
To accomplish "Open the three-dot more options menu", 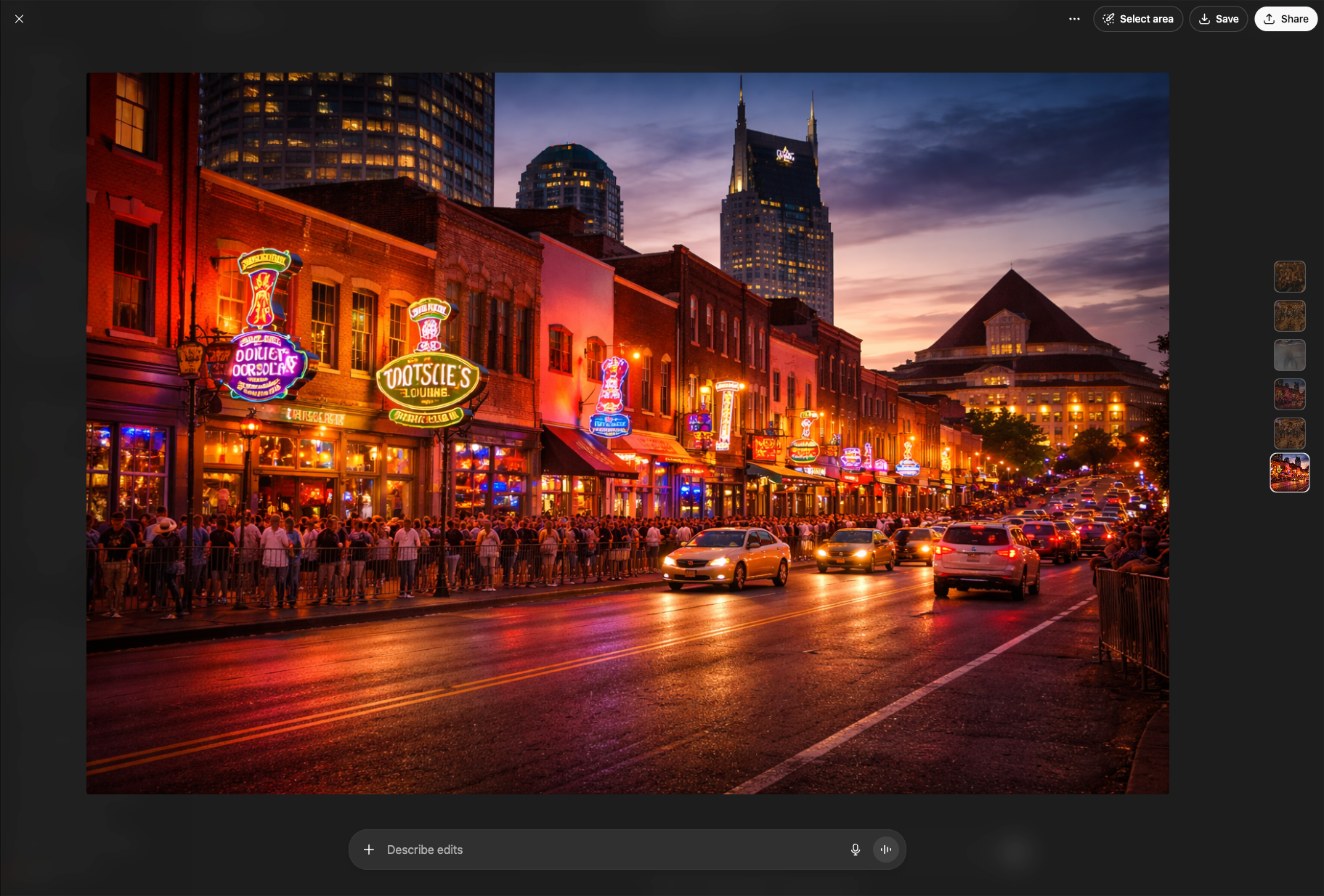I will click(1074, 19).
